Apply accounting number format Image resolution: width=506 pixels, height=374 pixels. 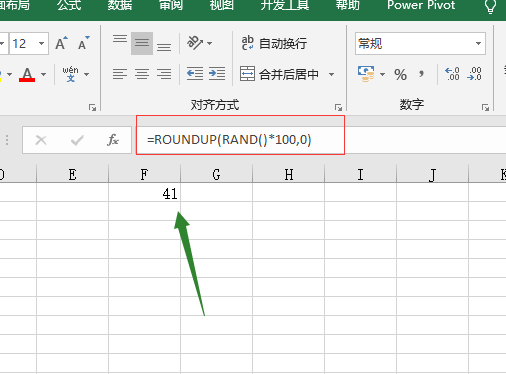[x=366, y=74]
